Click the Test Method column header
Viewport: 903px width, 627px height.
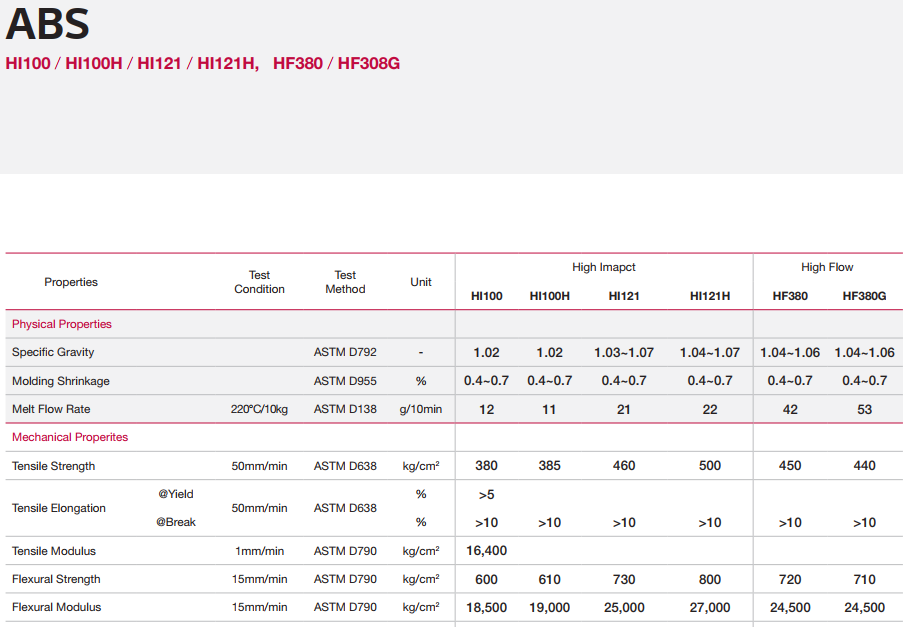[345, 282]
